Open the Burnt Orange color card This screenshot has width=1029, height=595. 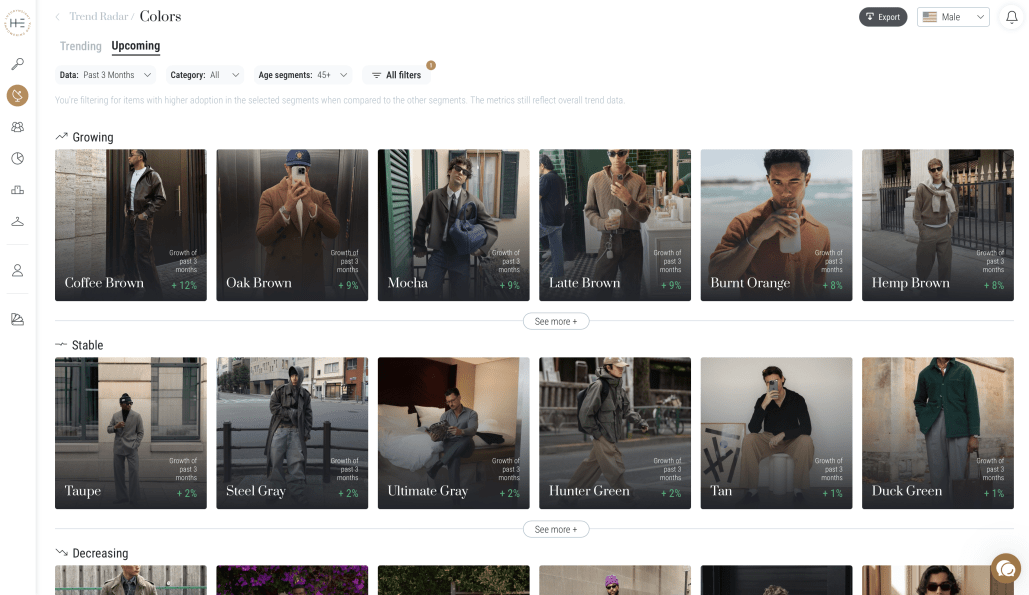click(776, 225)
